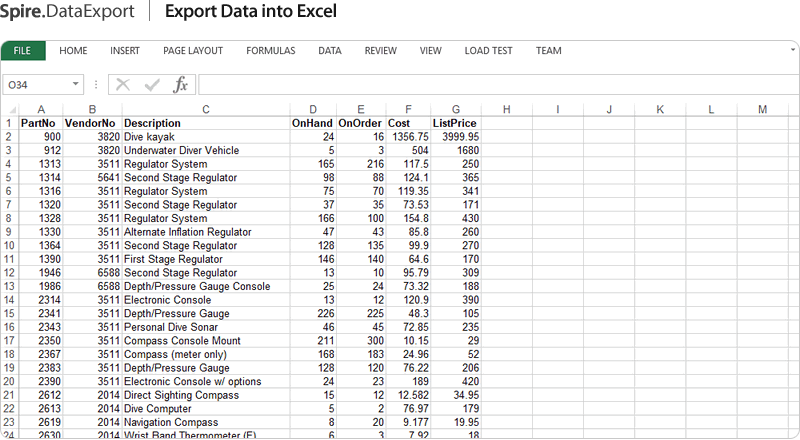Select column H header
This screenshot has width=800, height=440.
click(507, 109)
